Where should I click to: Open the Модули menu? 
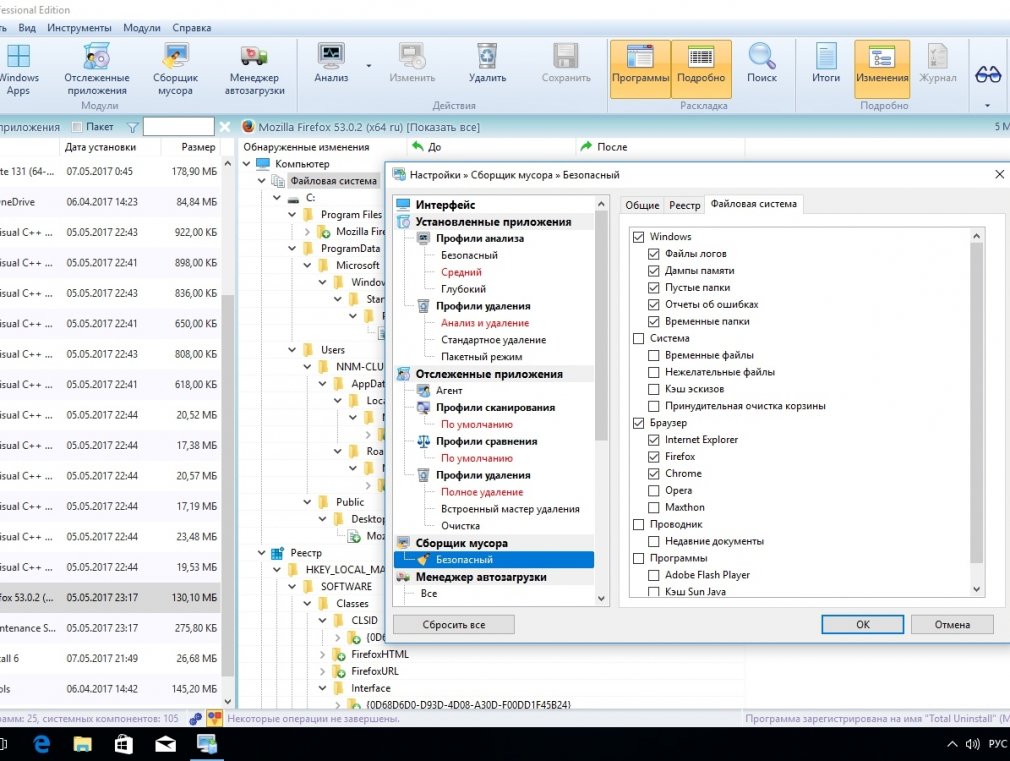click(142, 28)
